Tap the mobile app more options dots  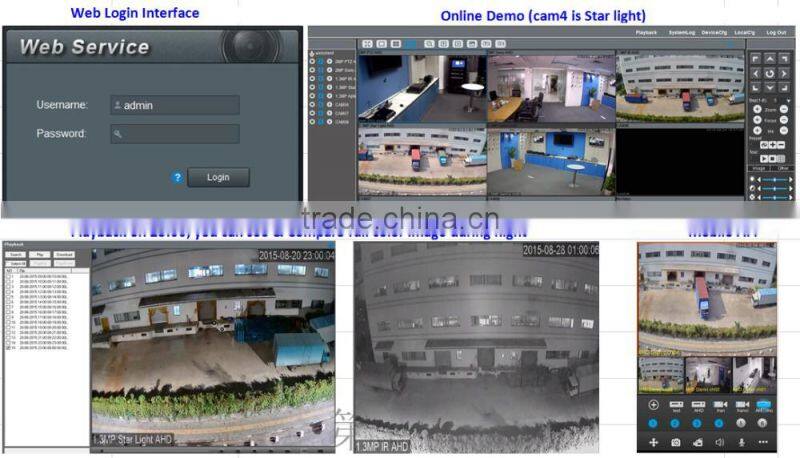coord(764,441)
